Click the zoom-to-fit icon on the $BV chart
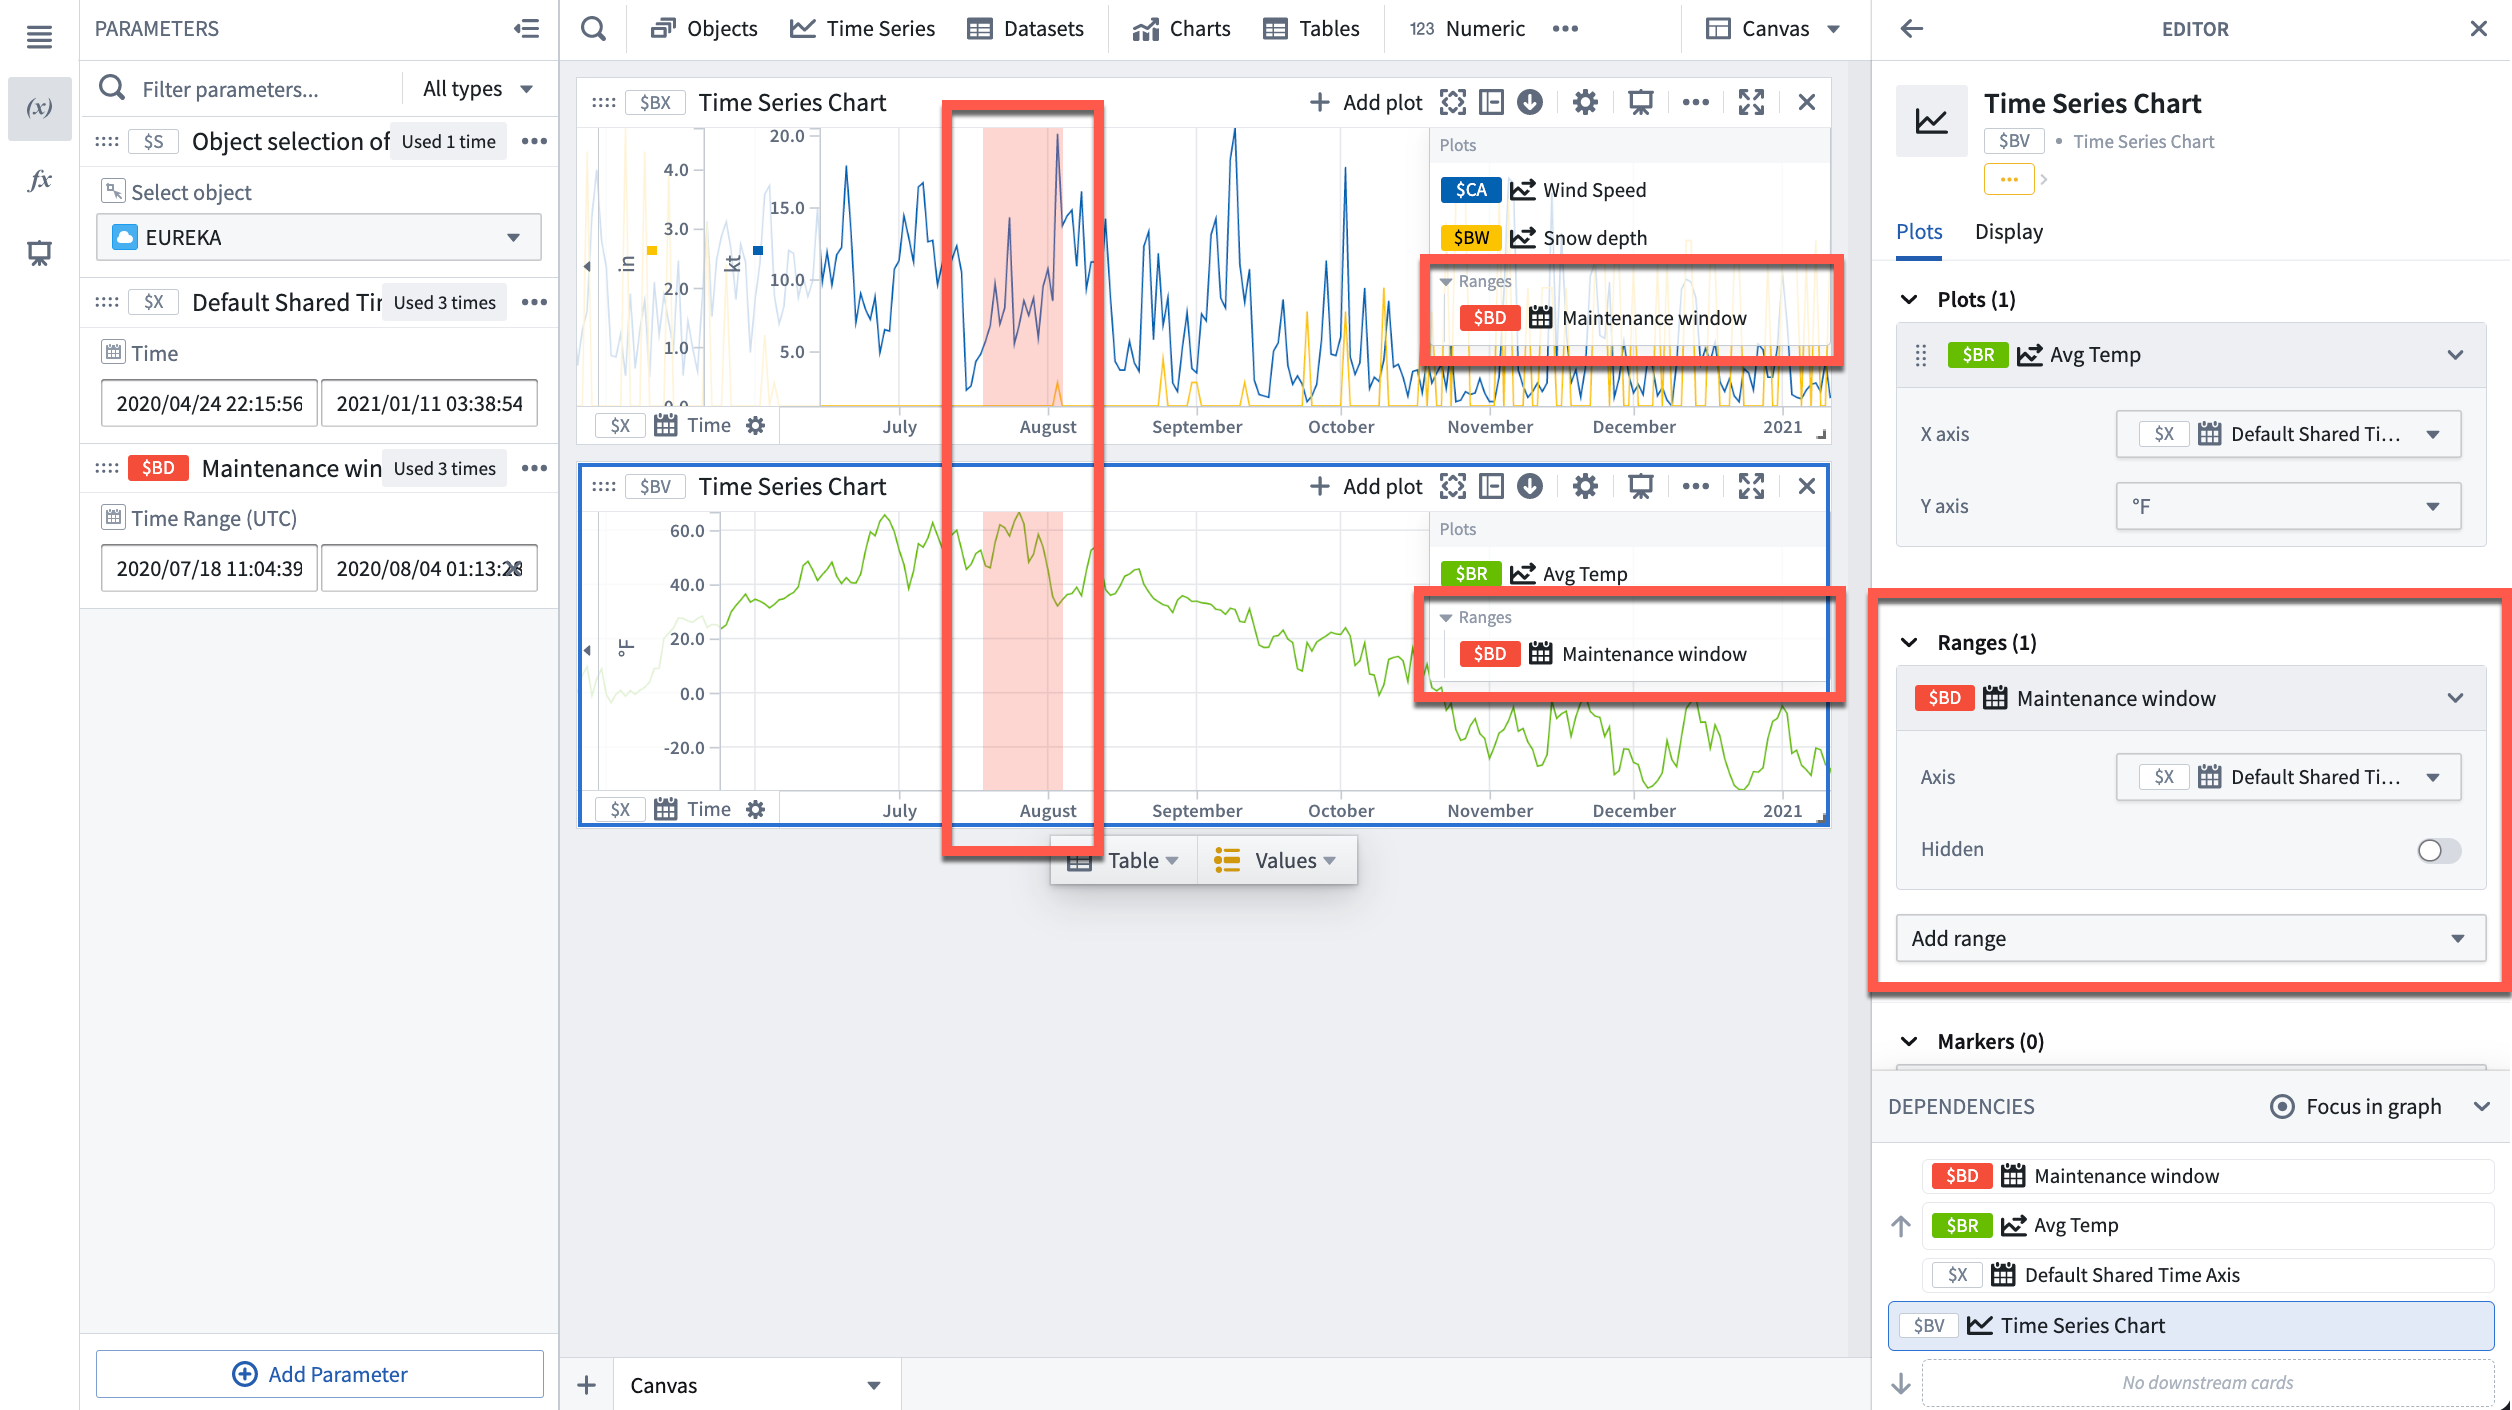Viewport: 2512px width, 1410px height. (x=1453, y=486)
